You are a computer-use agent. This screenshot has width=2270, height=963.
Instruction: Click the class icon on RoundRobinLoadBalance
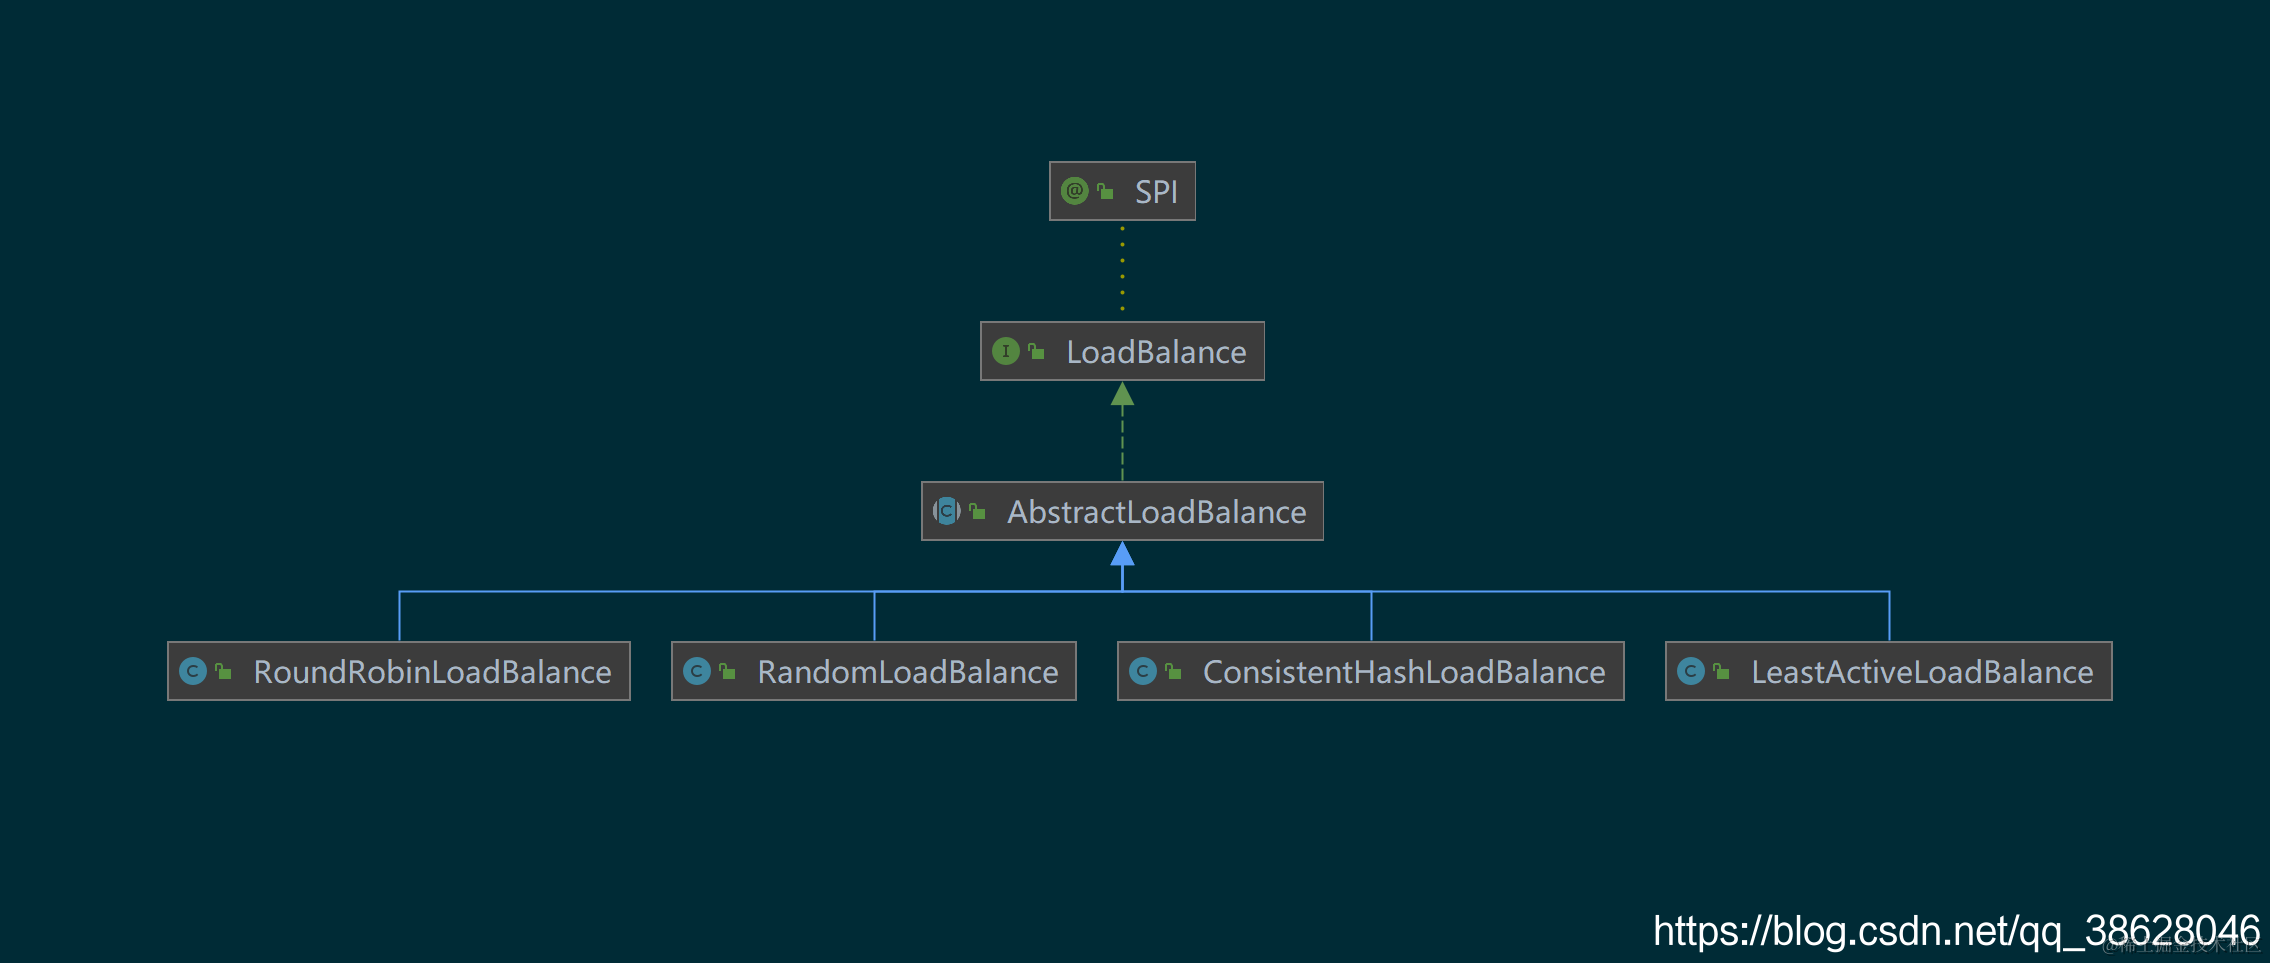click(192, 671)
